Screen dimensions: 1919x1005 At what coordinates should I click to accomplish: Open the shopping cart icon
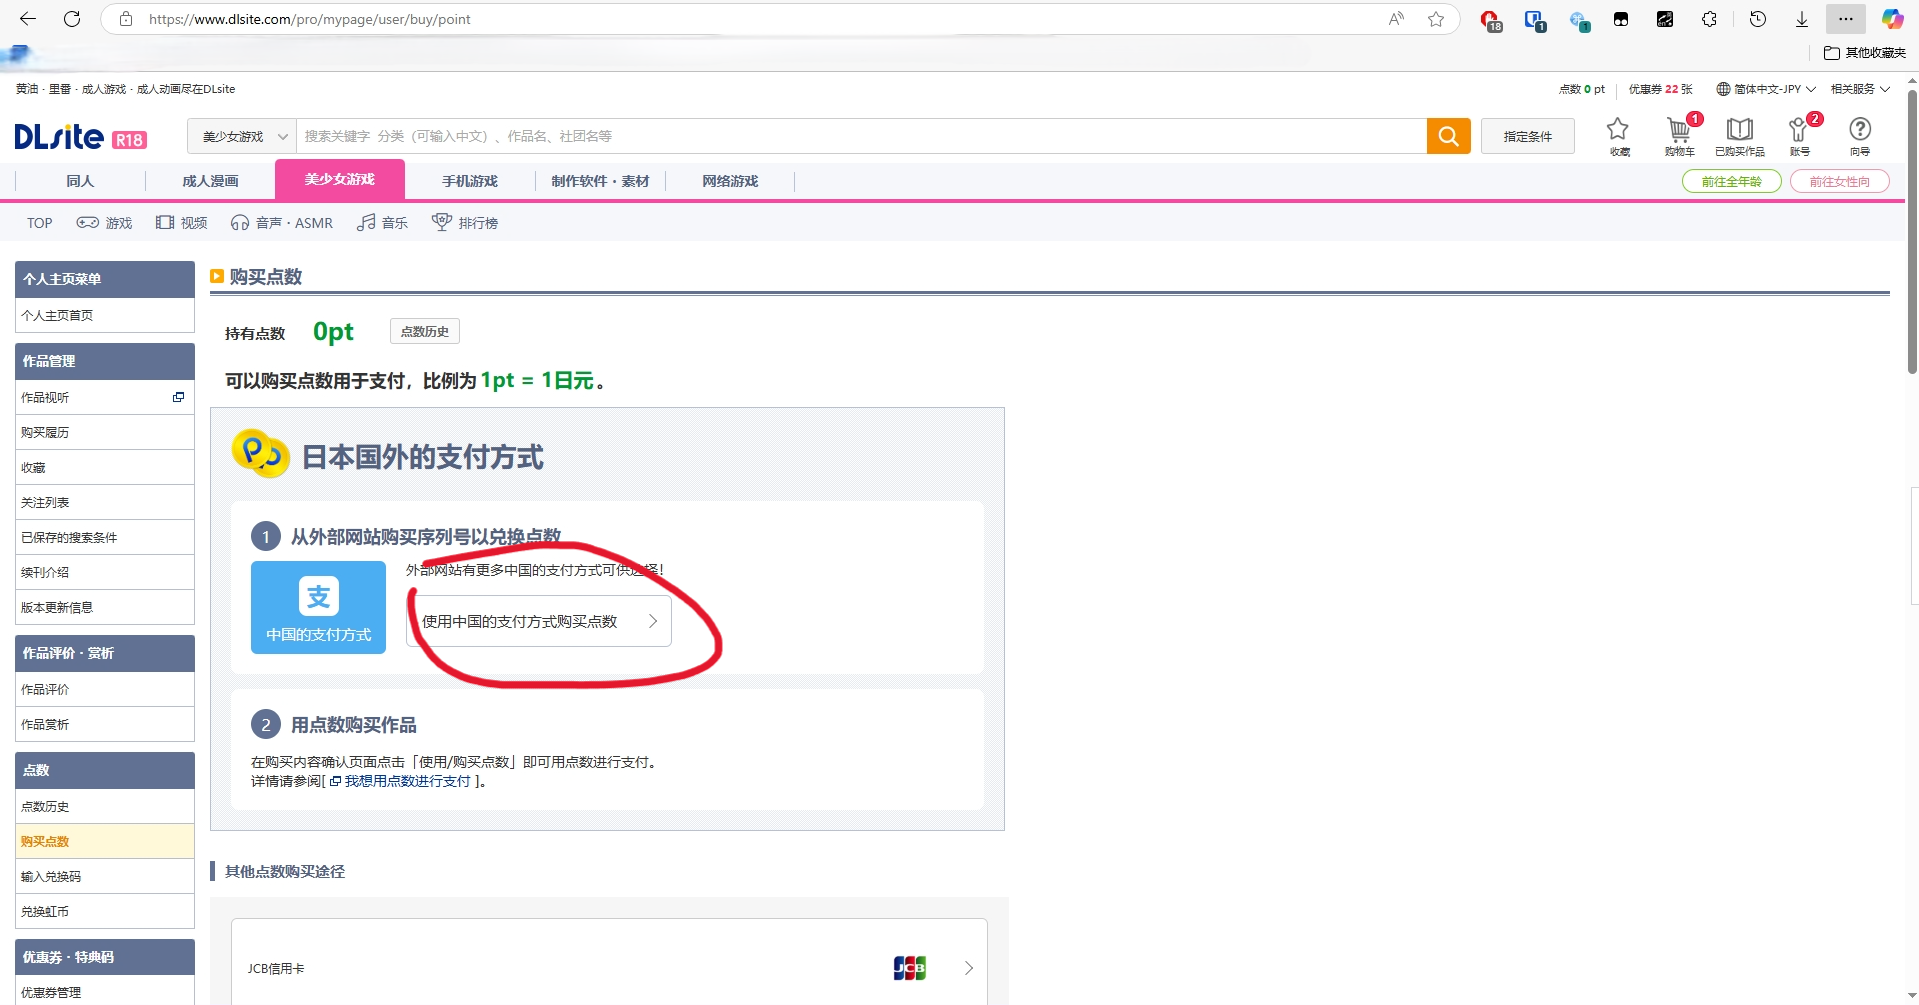[x=1678, y=131]
